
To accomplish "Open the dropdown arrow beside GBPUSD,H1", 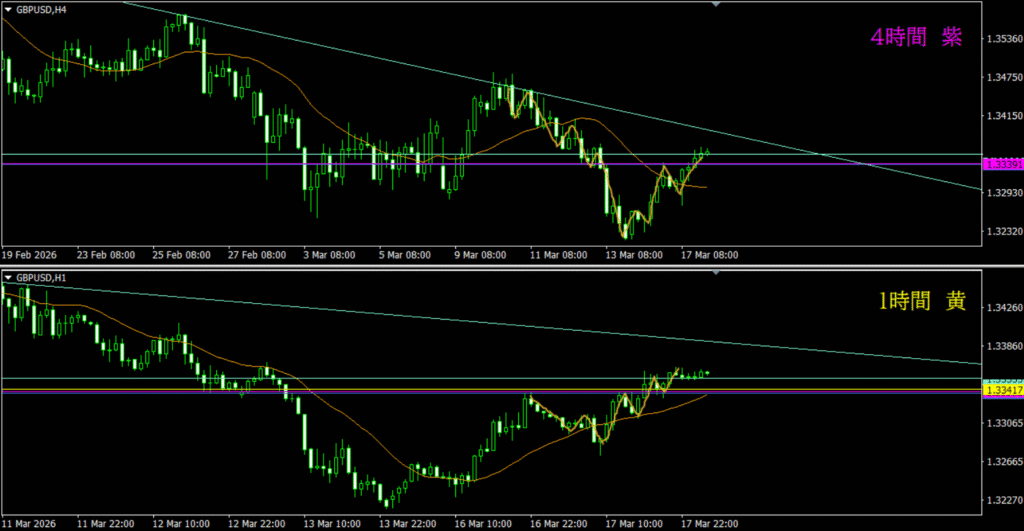I will click(8, 277).
